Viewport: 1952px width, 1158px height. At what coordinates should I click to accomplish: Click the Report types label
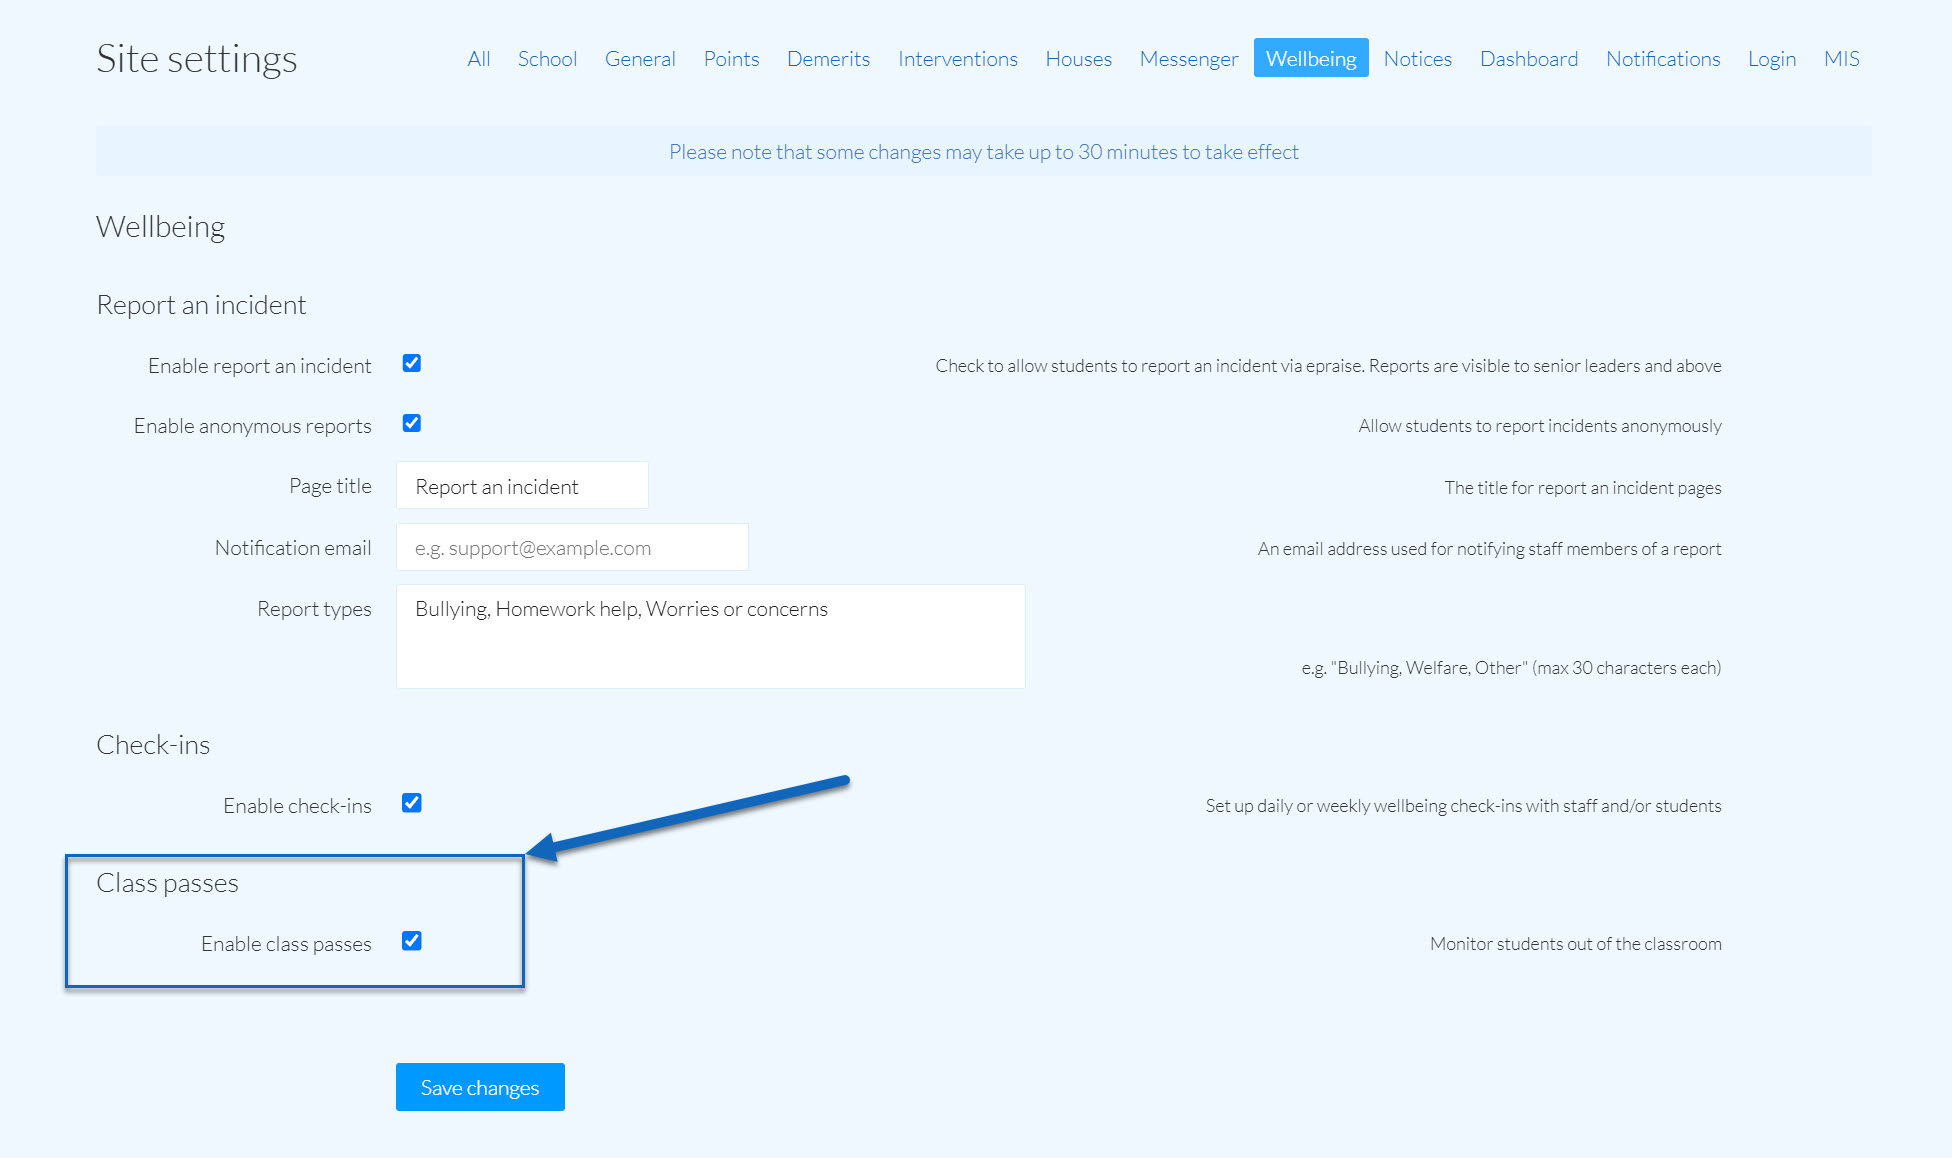click(x=314, y=609)
